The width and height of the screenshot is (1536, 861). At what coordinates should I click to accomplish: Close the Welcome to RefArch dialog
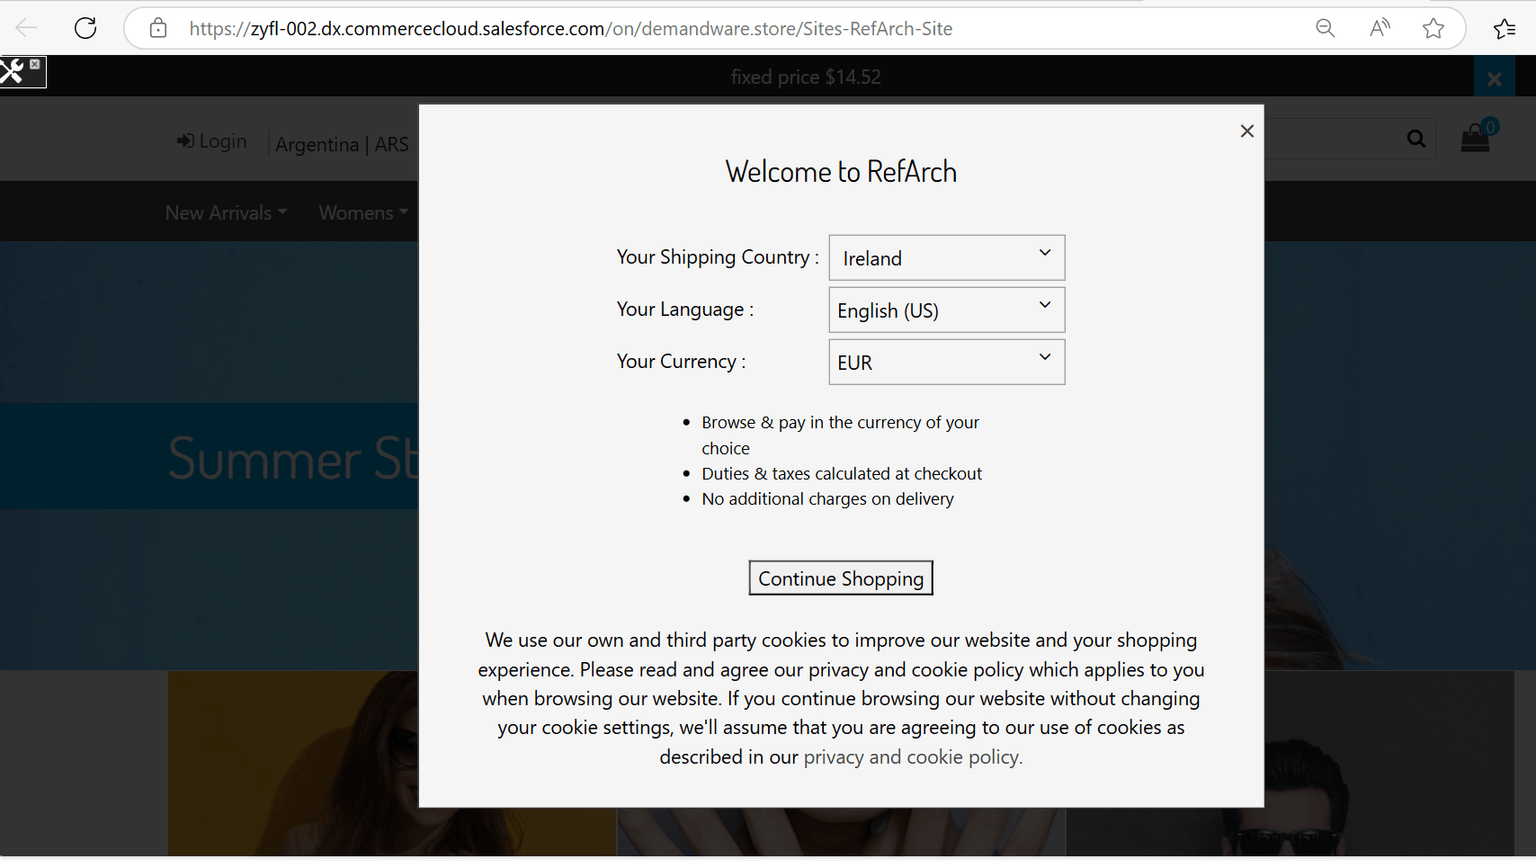pyautogui.click(x=1247, y=131)
